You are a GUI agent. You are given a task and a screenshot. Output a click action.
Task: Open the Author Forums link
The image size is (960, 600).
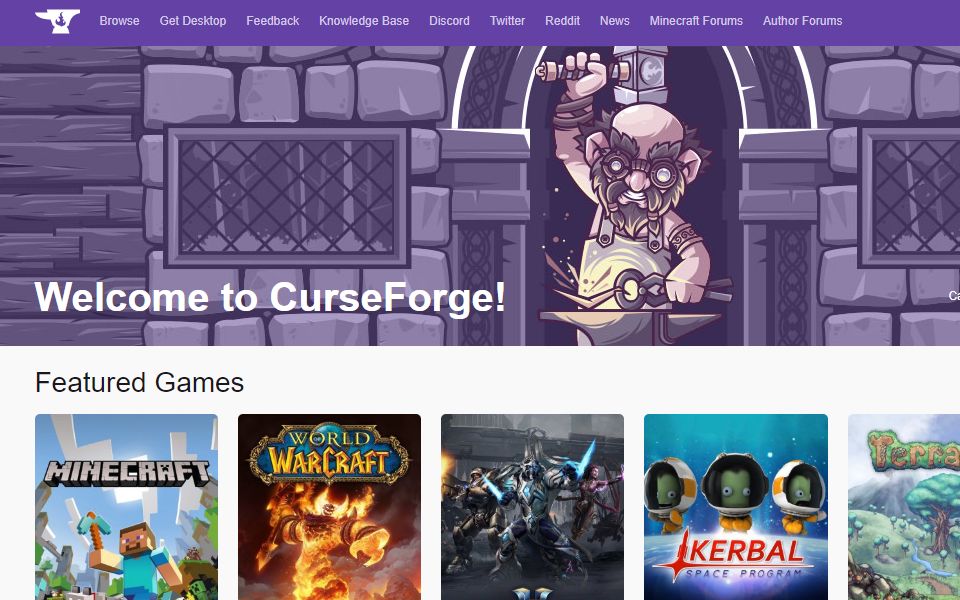(x=803, y=21)
